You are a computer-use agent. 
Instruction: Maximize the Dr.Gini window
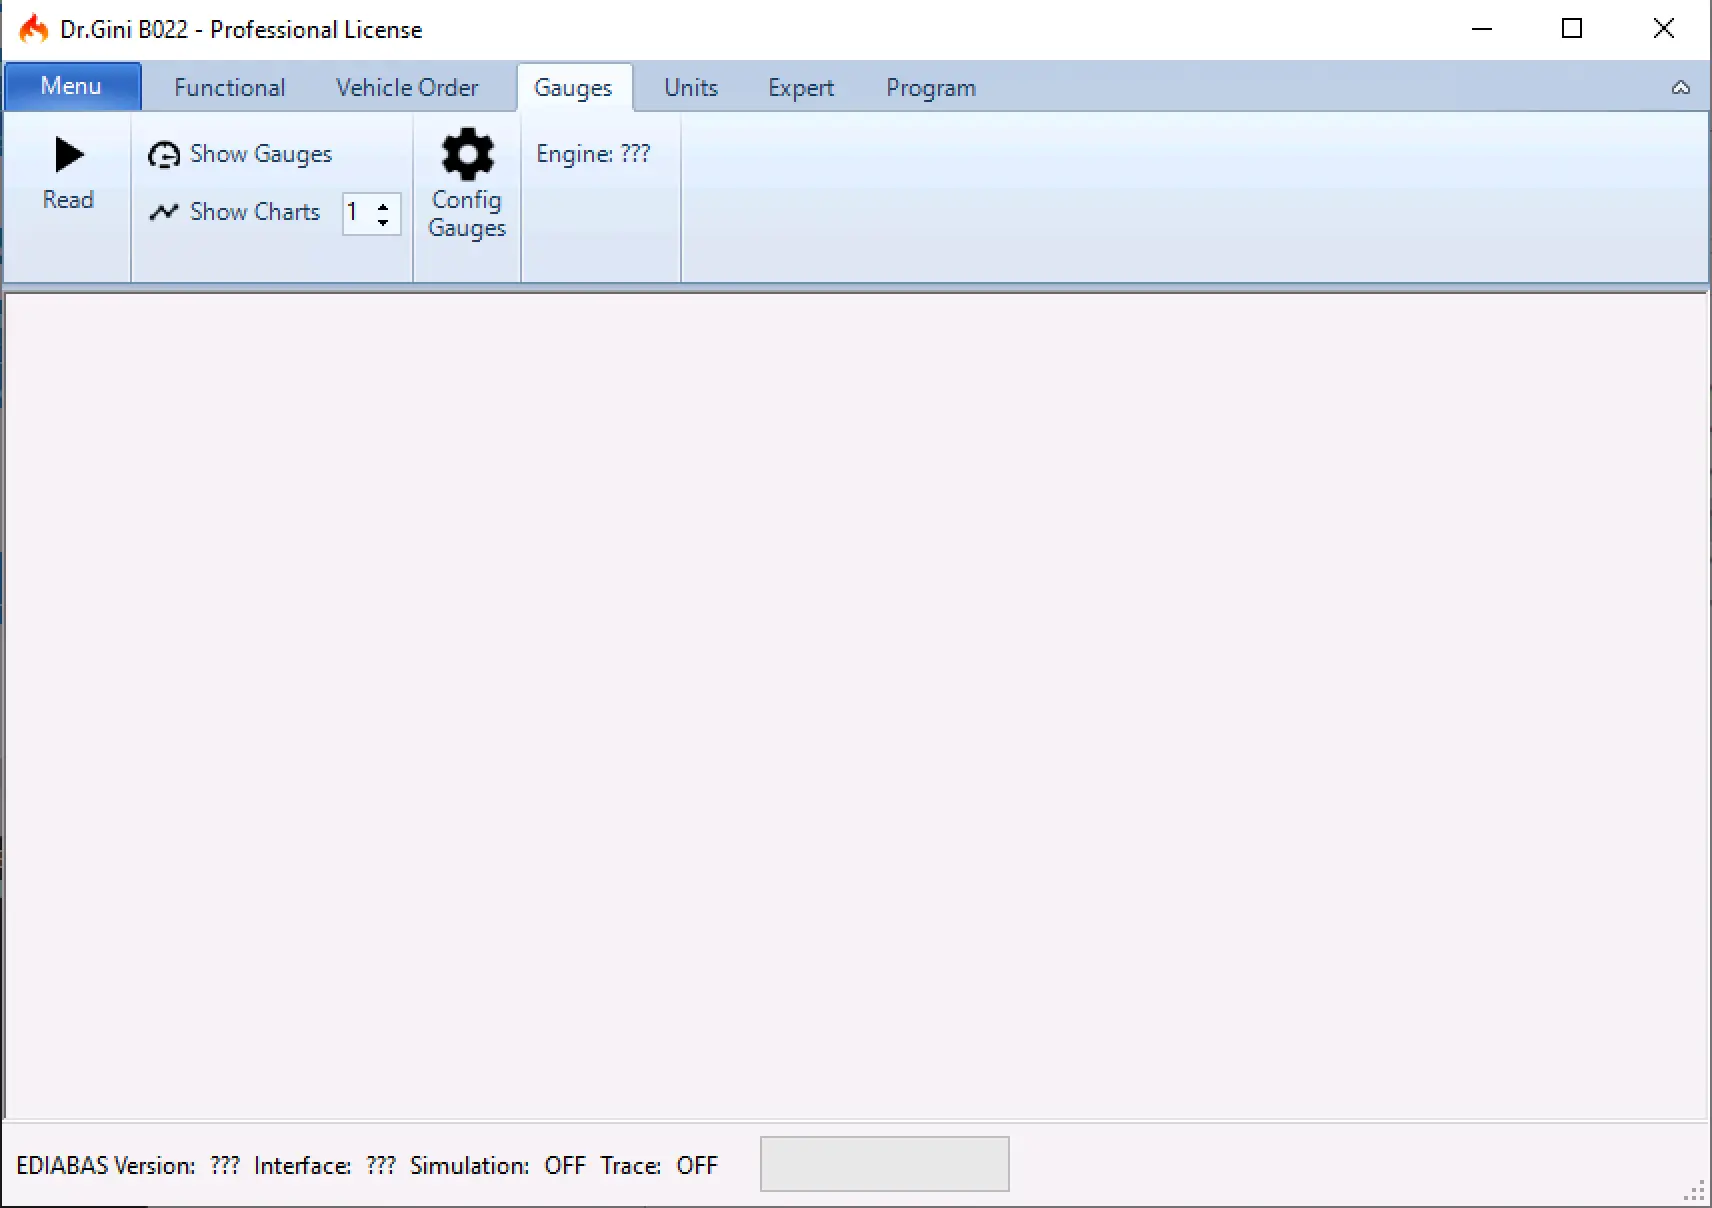click(1571, 29)
